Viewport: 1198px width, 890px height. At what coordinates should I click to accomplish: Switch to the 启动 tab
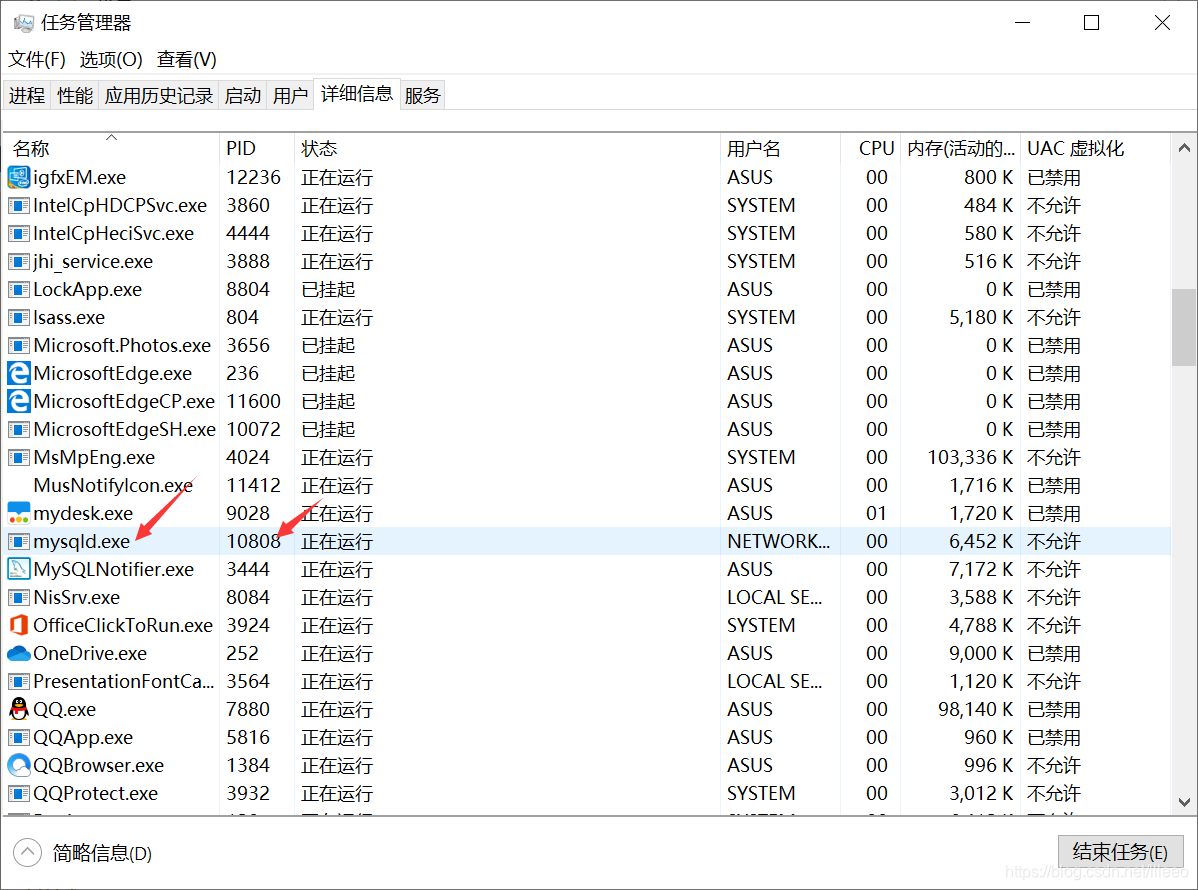(243, 95)
